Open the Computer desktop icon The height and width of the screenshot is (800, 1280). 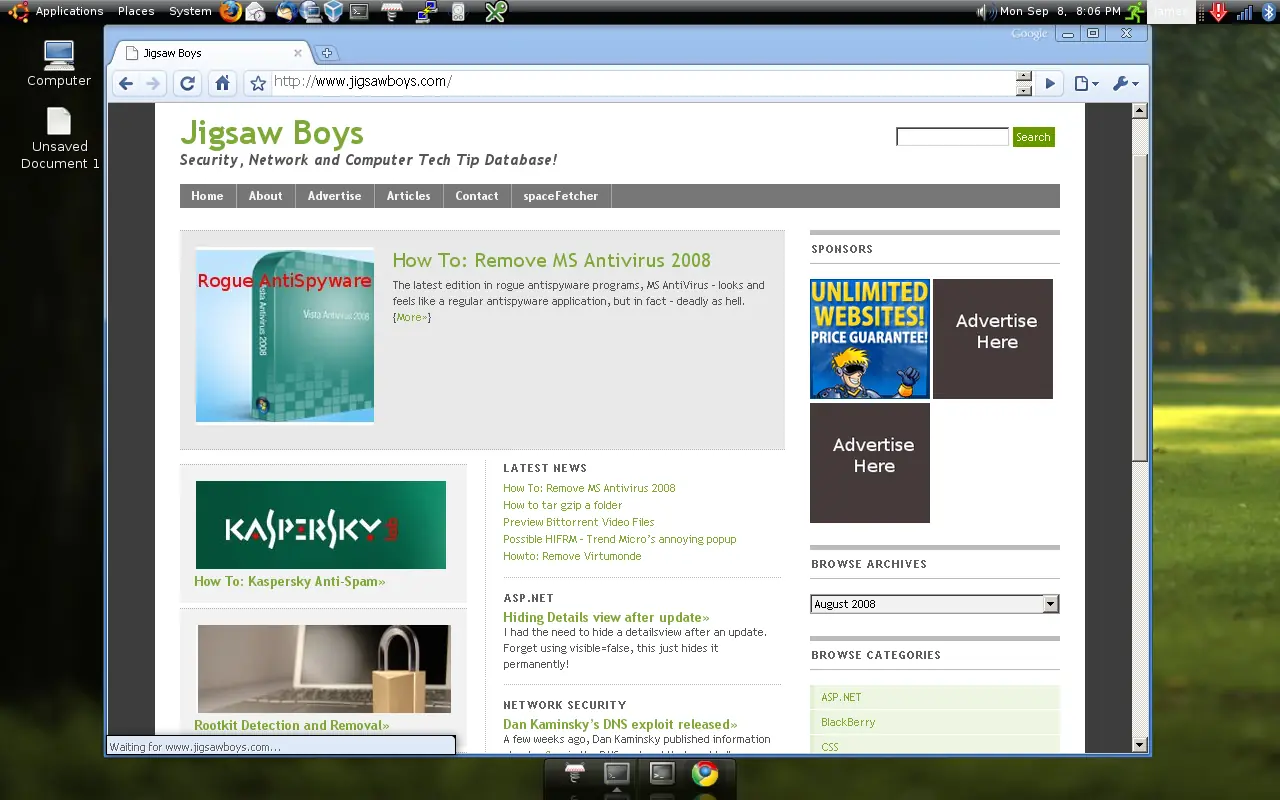click(x=59, y=64)
